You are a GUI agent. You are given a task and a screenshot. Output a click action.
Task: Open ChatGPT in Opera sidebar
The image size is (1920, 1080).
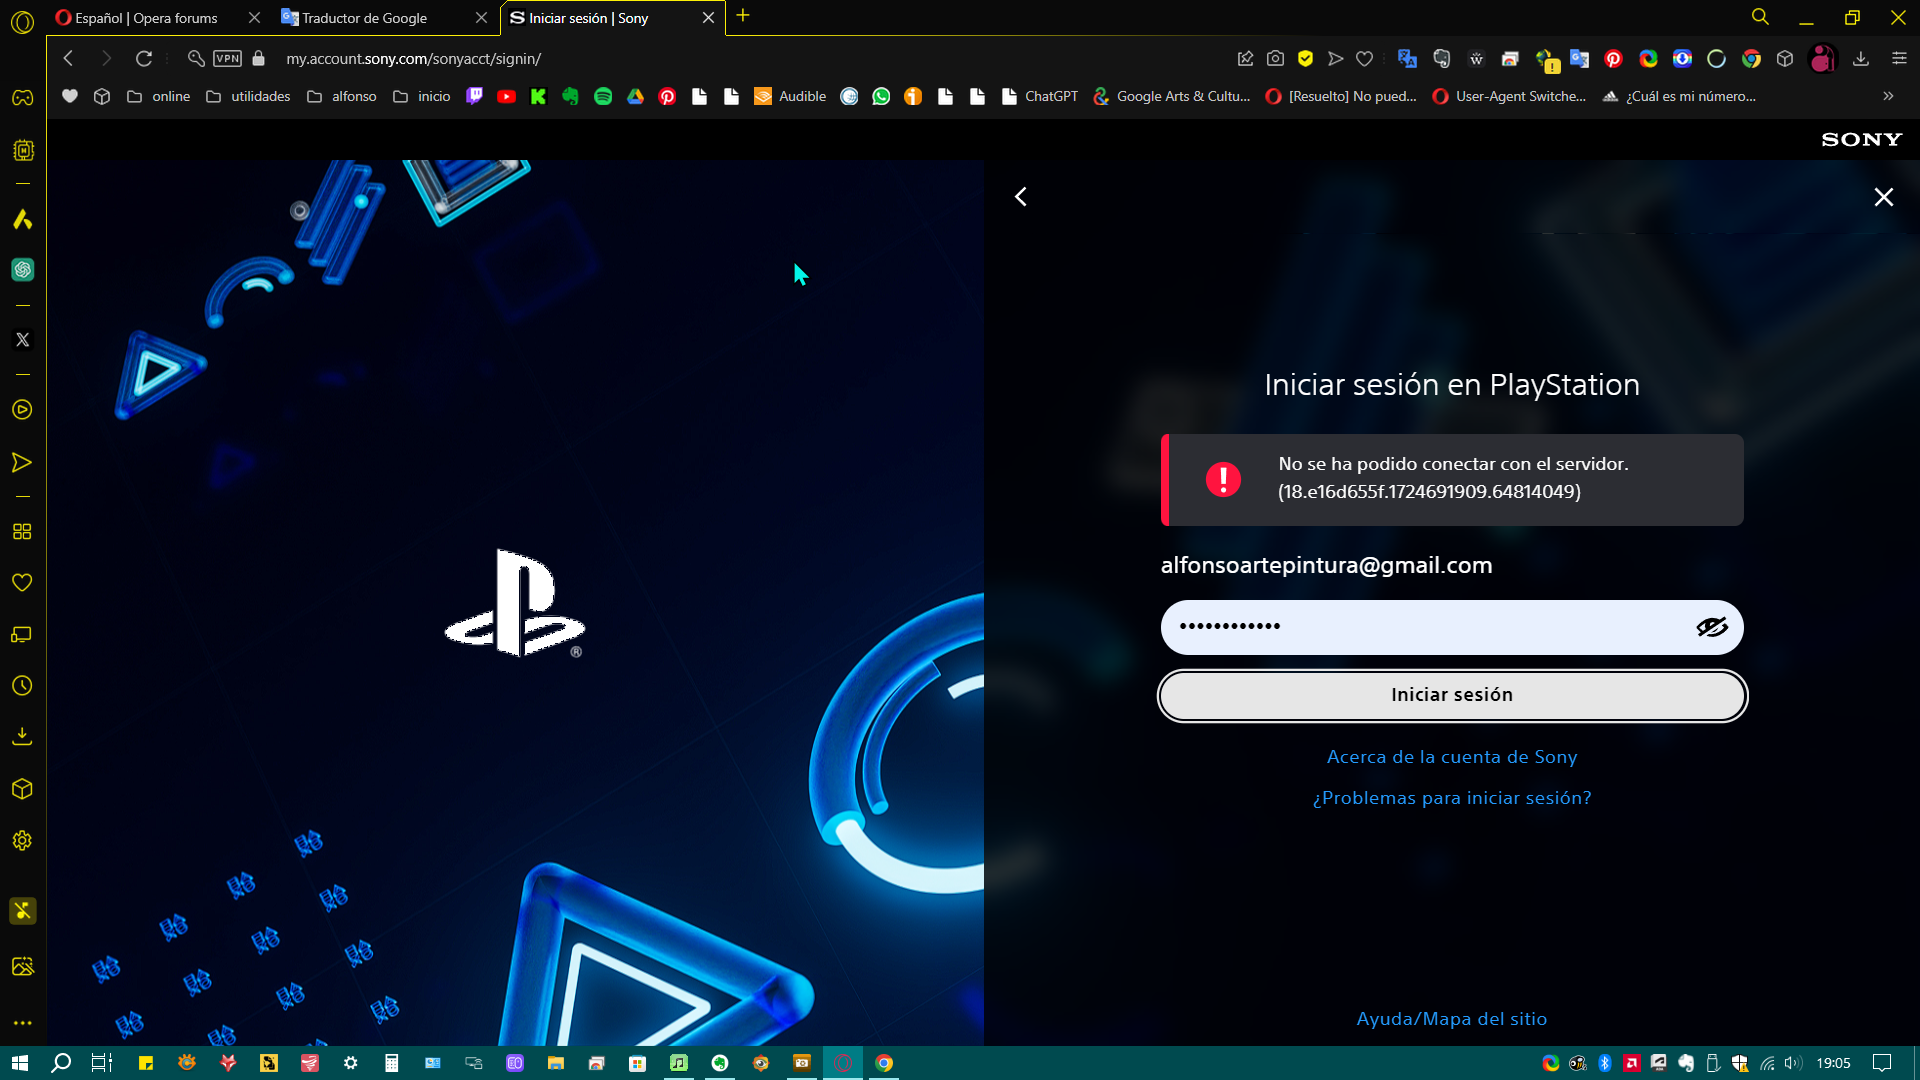tap(22, 270)
